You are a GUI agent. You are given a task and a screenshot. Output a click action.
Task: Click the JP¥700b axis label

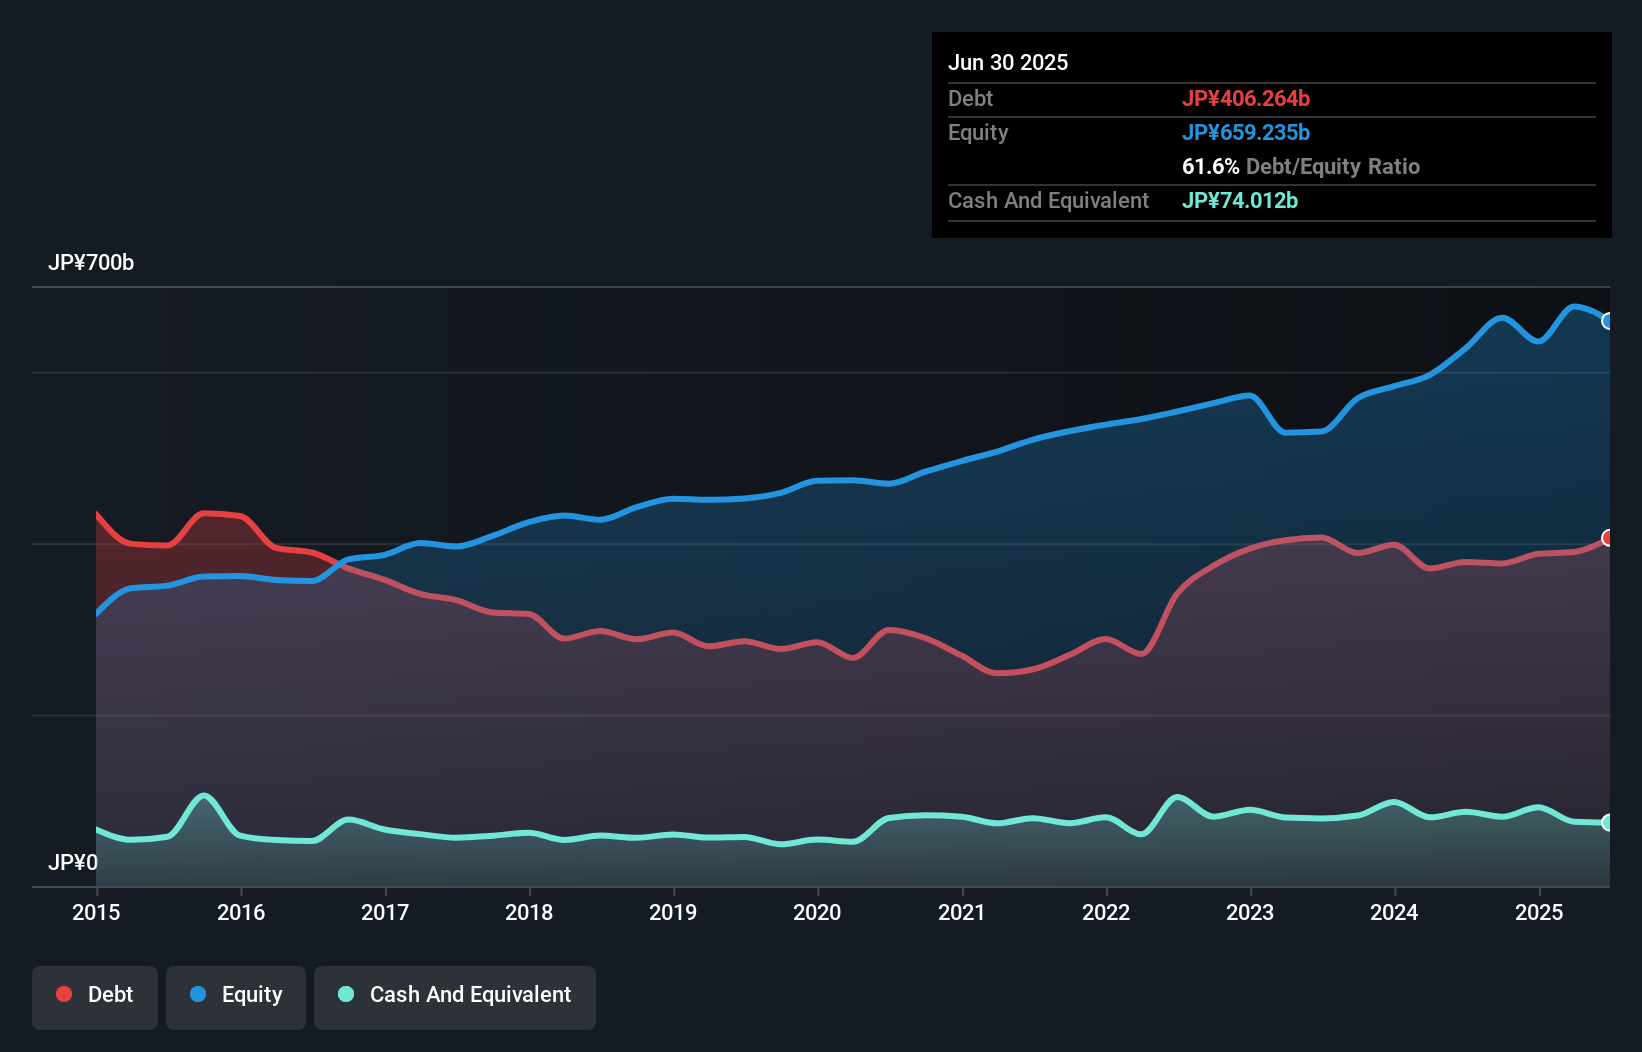tap(91, 263)
